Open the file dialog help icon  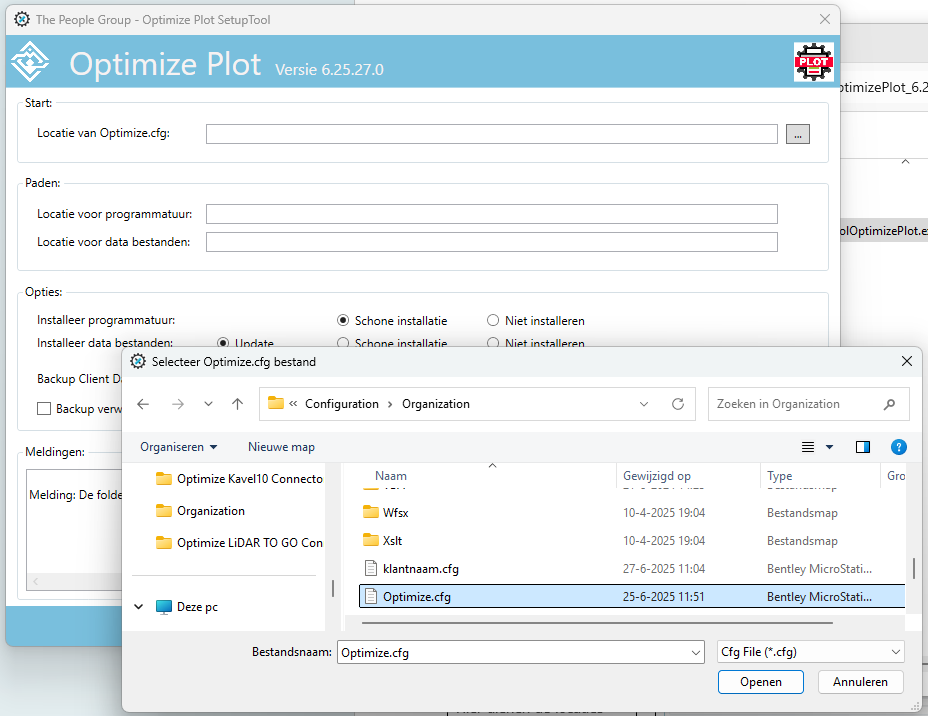(898, 447)
